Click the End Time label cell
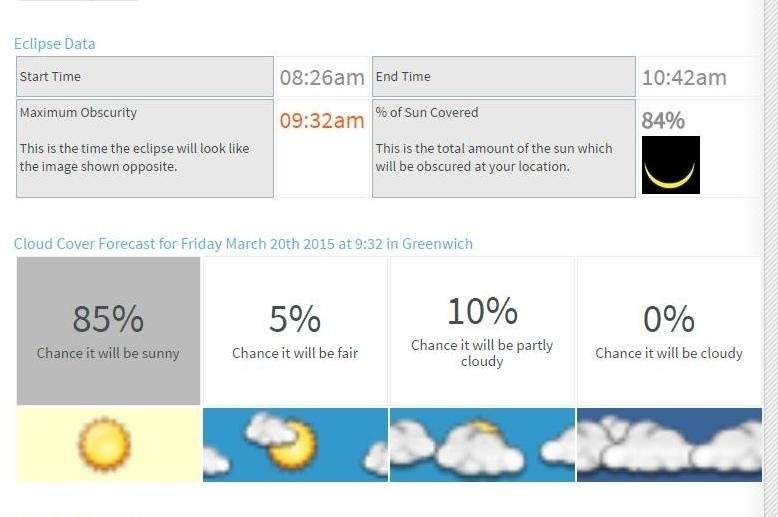This screenshot has height=517, width=778. coord(503,77)
